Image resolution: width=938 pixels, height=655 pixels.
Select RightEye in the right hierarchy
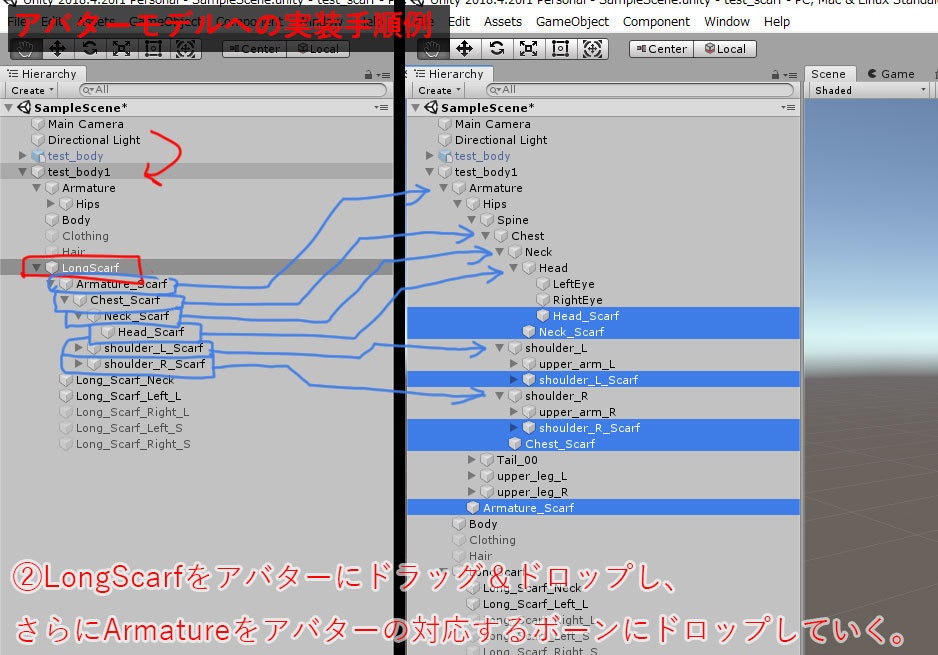[x=603, y=300]
